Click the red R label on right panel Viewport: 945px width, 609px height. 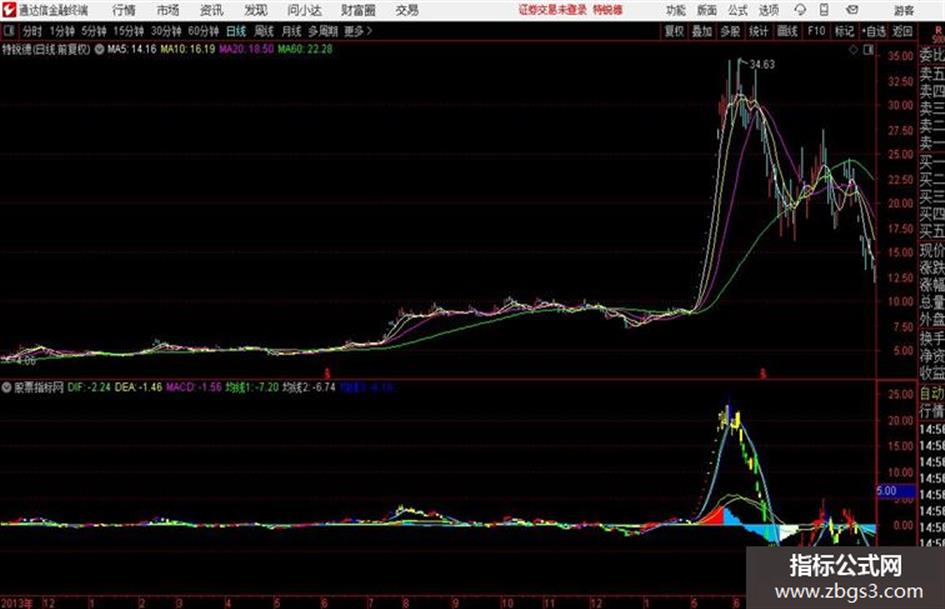[x=938, y=30]
